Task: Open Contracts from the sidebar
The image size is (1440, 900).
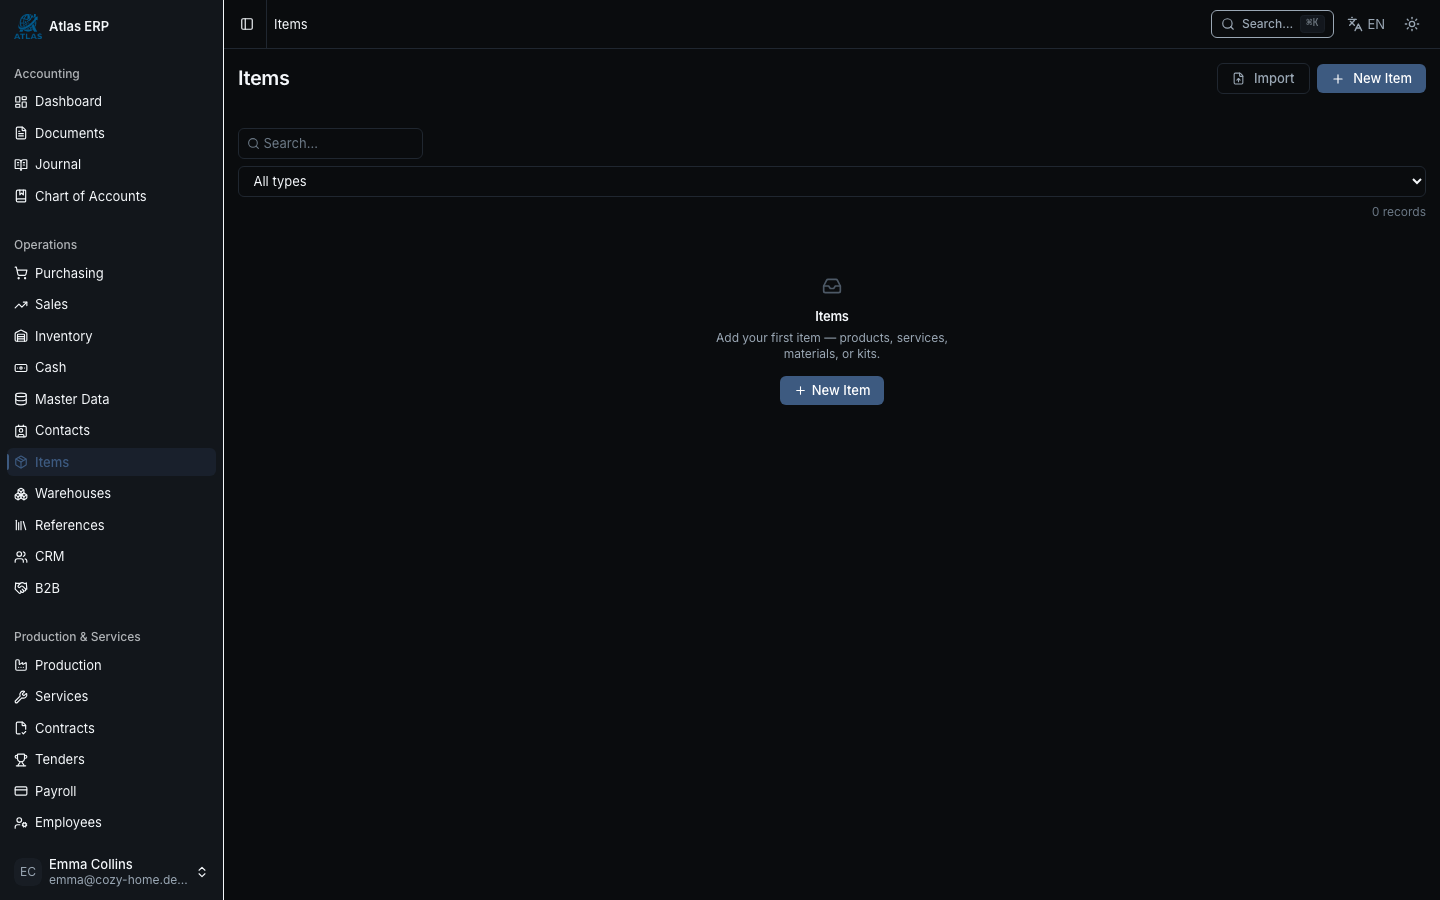Action: [x=111, y=728]
